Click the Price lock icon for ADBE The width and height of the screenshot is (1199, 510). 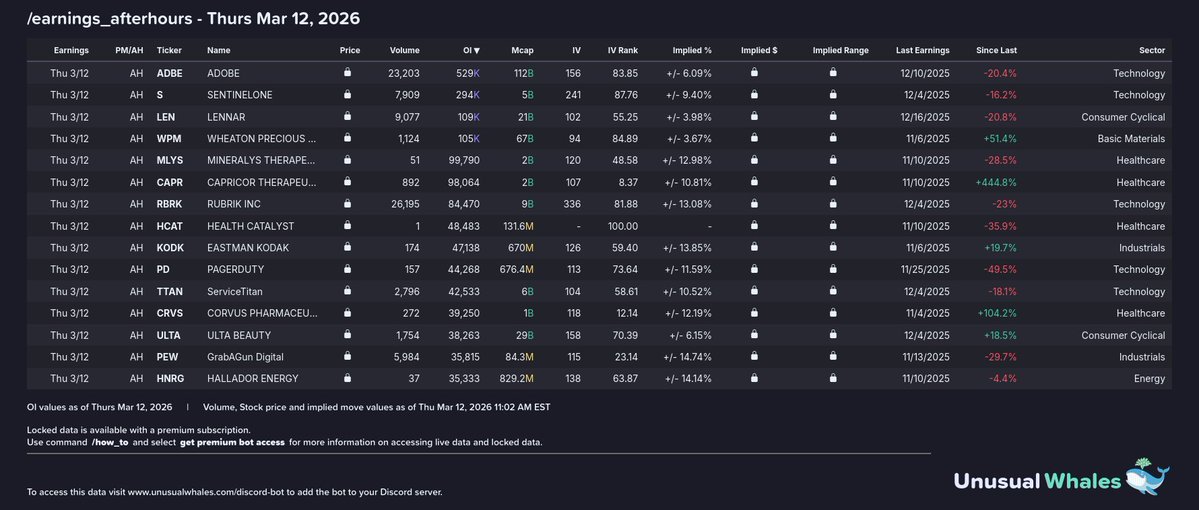[x=347, y=73]
